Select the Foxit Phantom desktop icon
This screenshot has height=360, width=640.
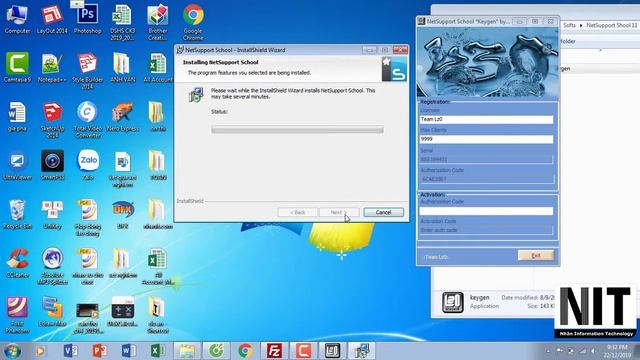click(x=17, y=315)
